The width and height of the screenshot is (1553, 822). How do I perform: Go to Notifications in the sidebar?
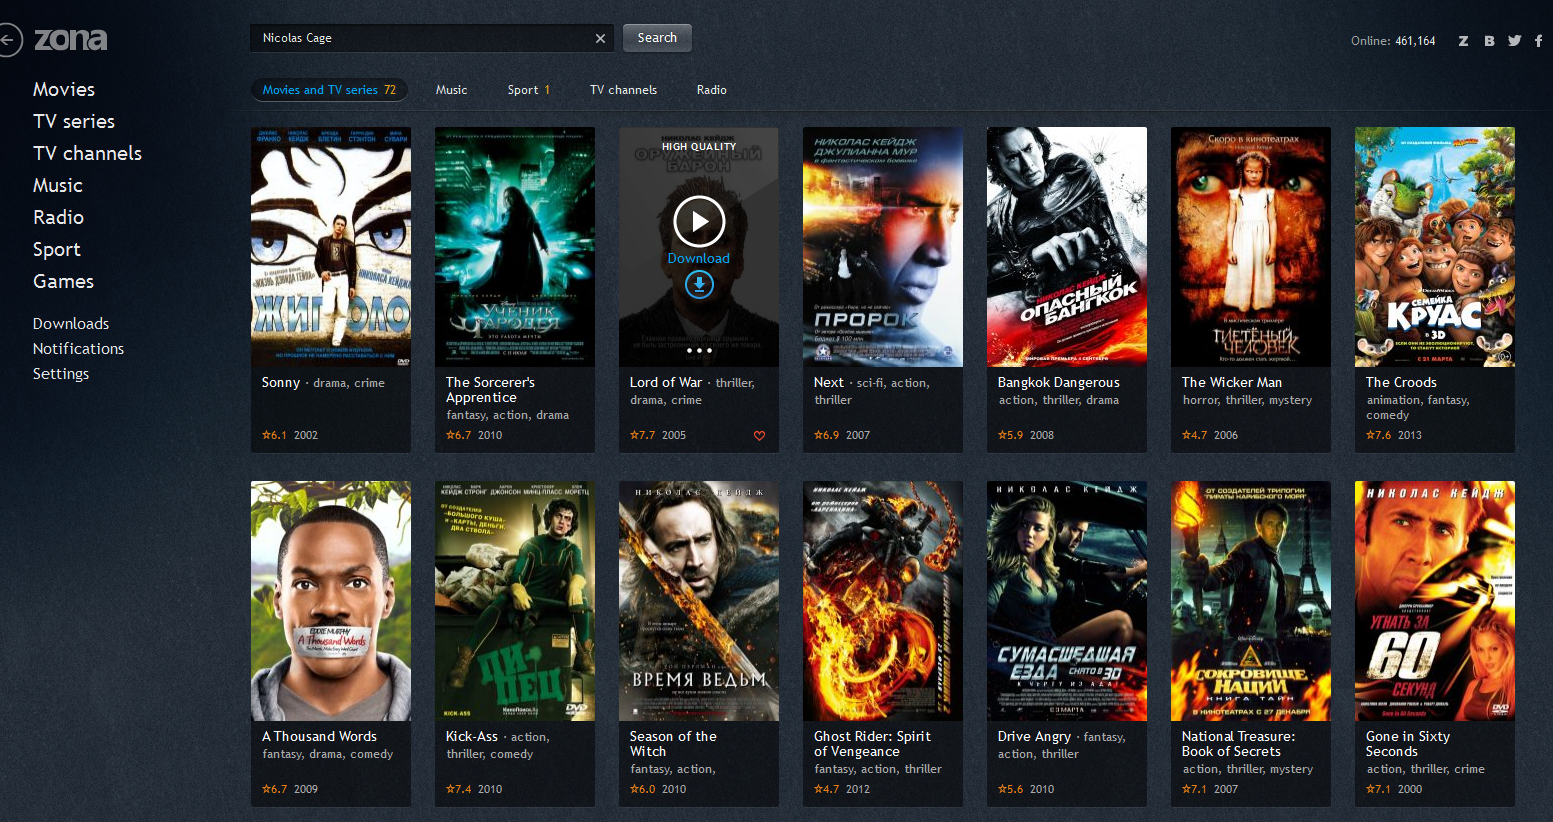78,349
